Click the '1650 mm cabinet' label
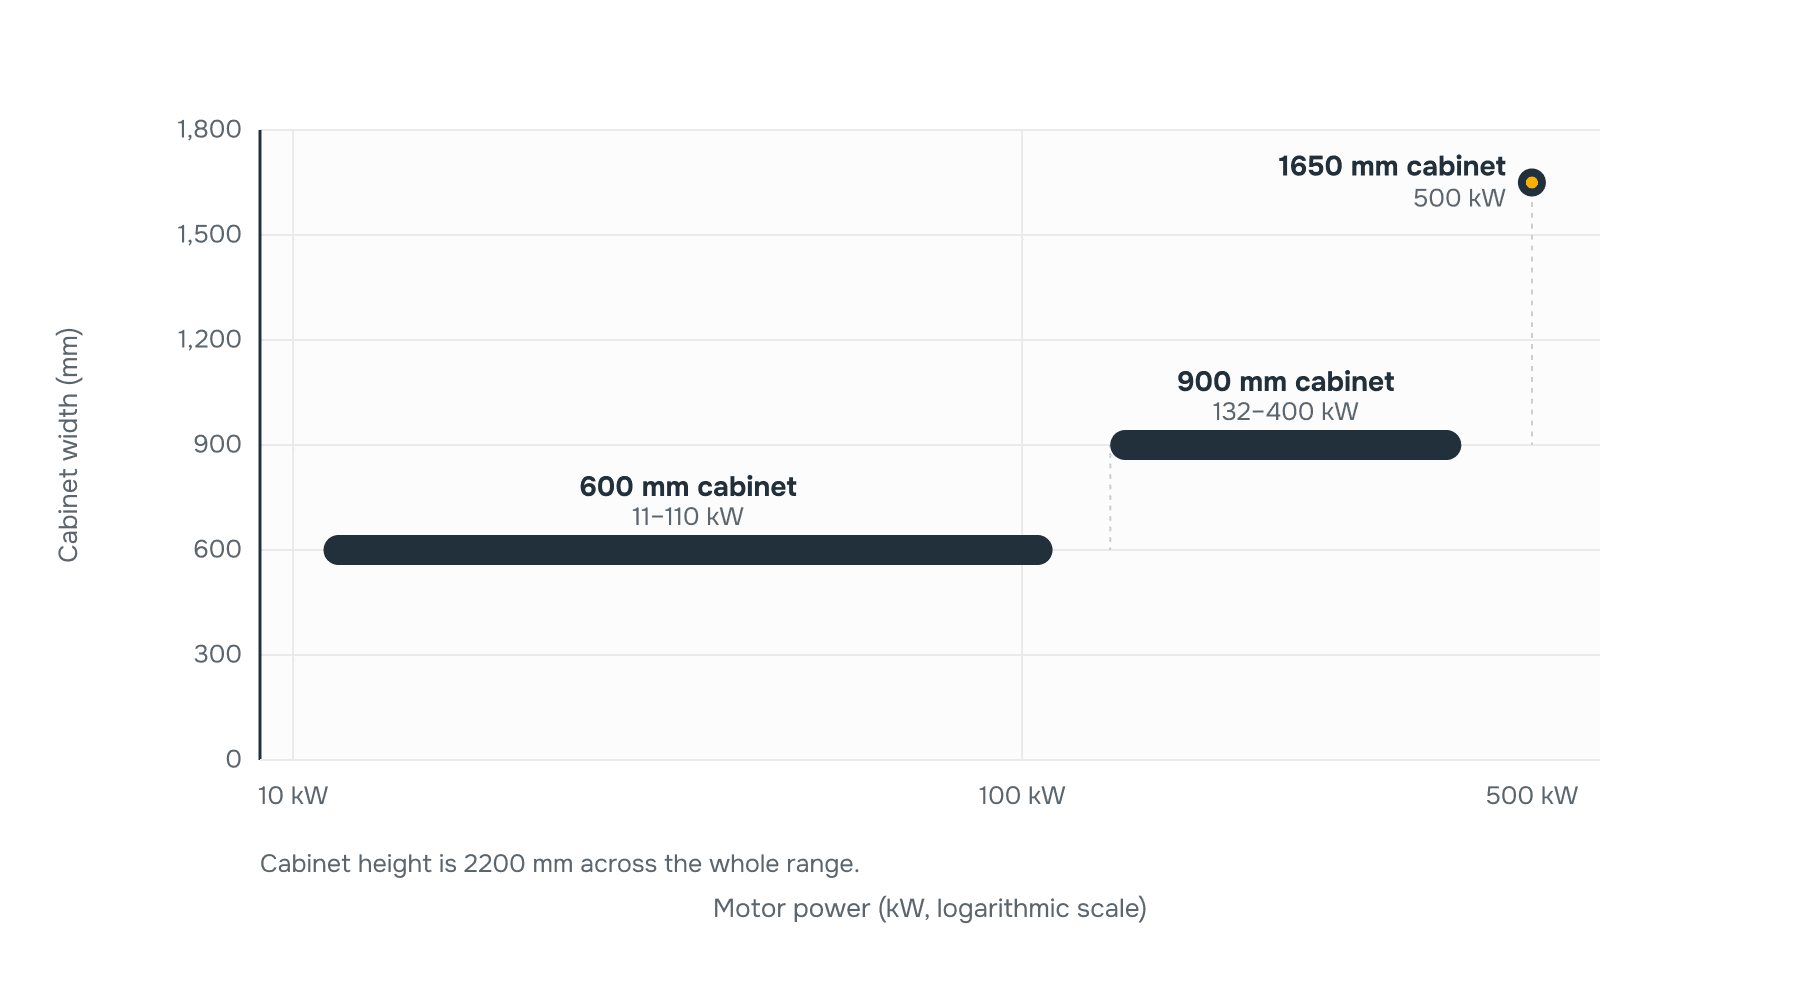Image resolution: width=1800 pixels, height=1000 pixels. [1391, 166]
